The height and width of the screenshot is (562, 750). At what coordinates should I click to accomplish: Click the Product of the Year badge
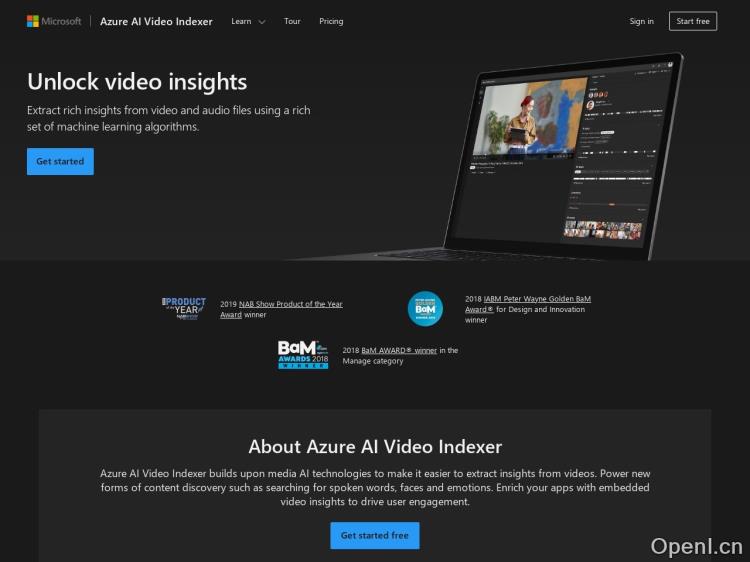(184, 308)
